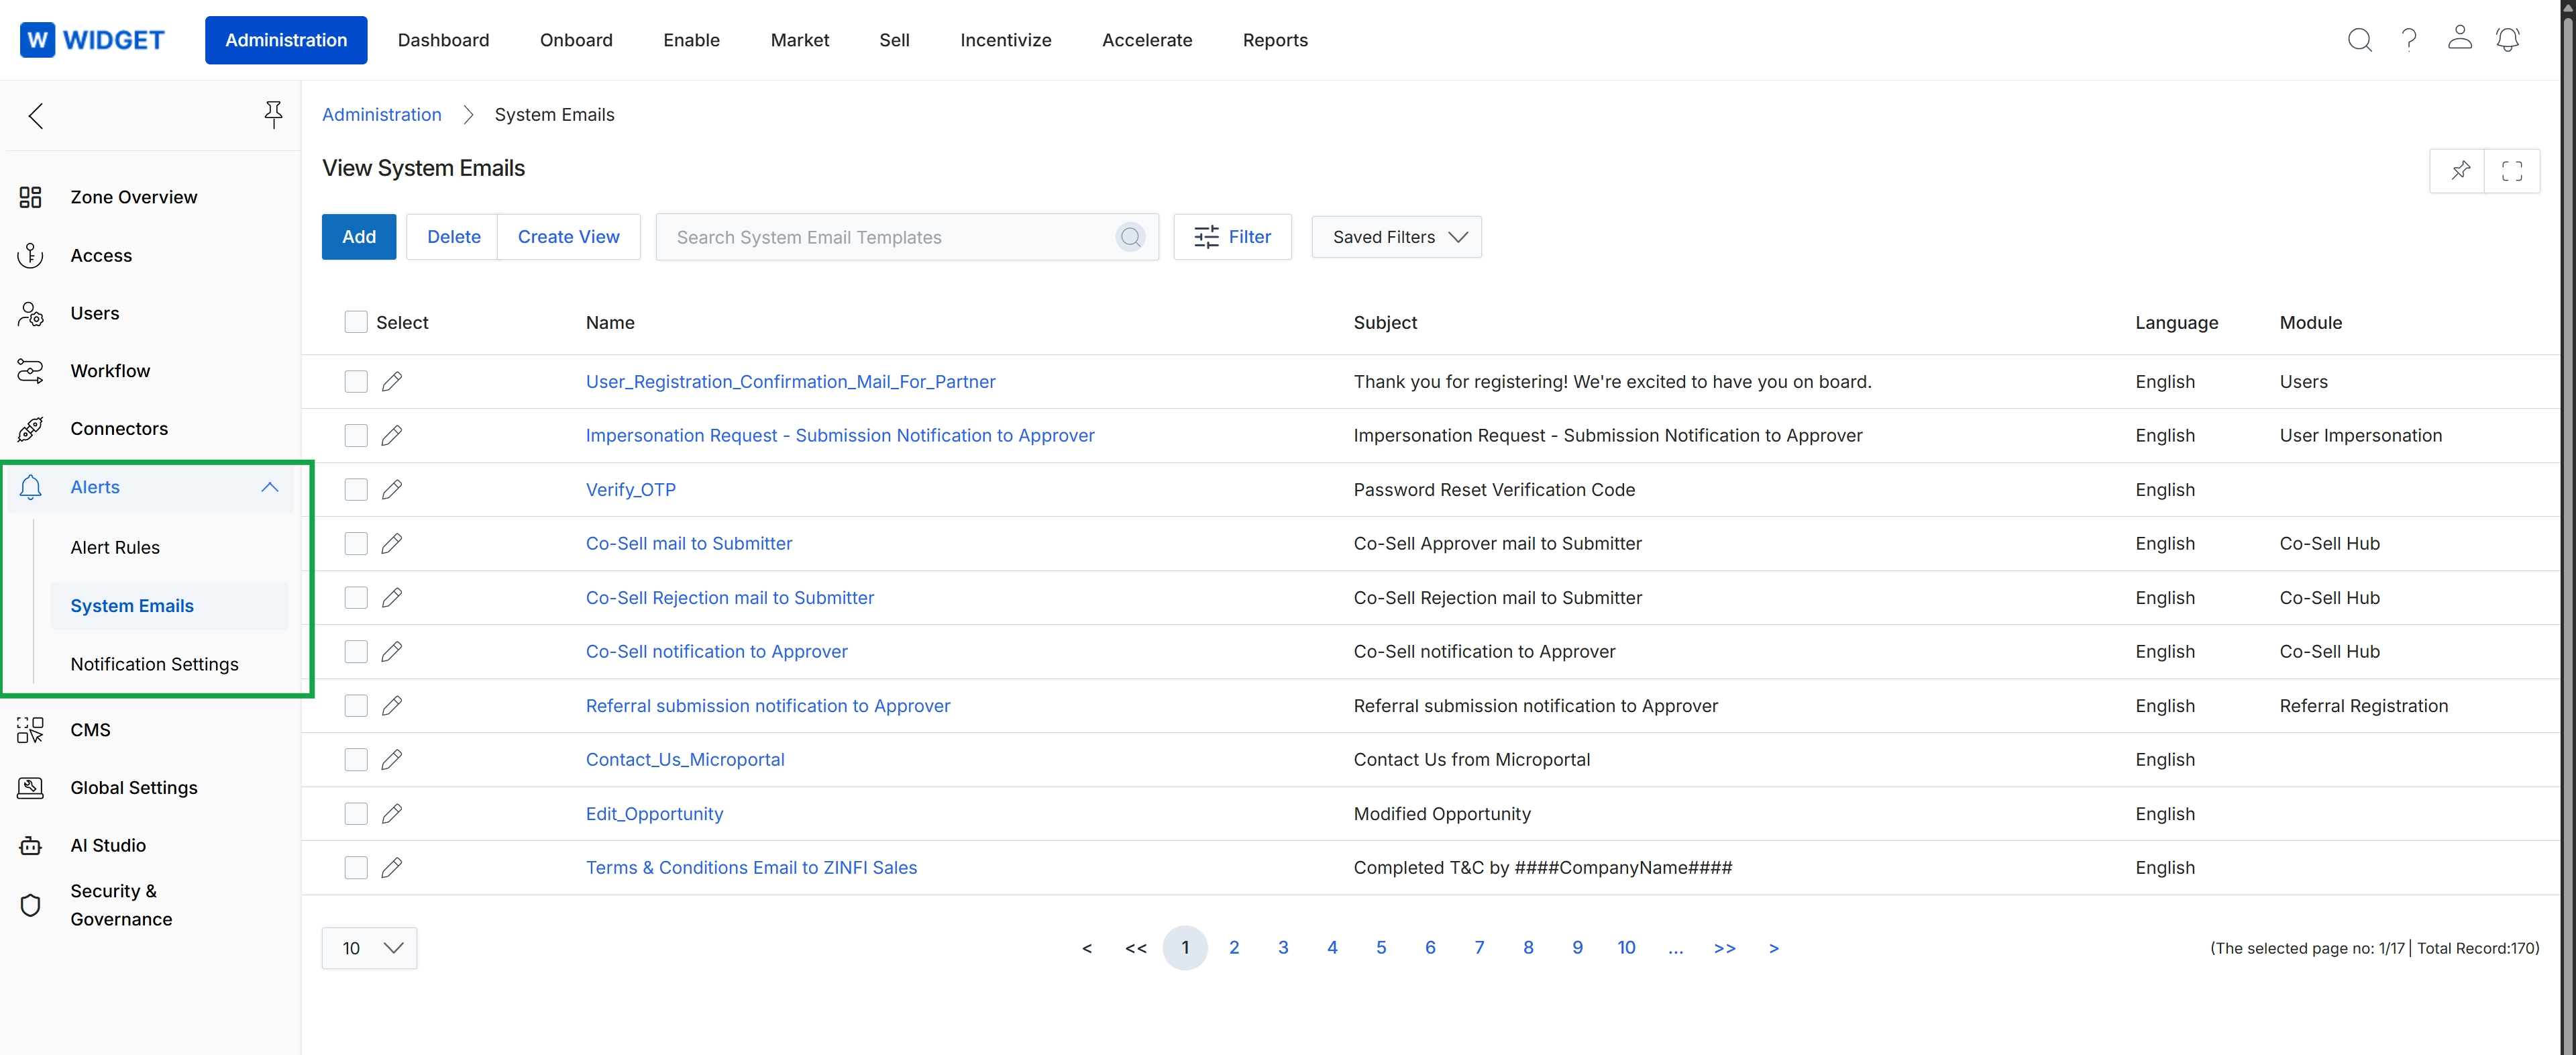Open Alert Rules under Alerts
This screenshot has width=2576, height=1055.
tap(115, 547)
